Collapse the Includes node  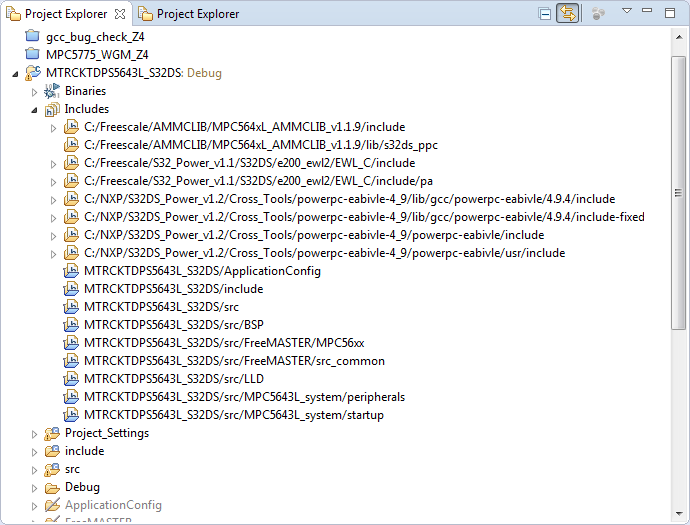tap(34, 110)
